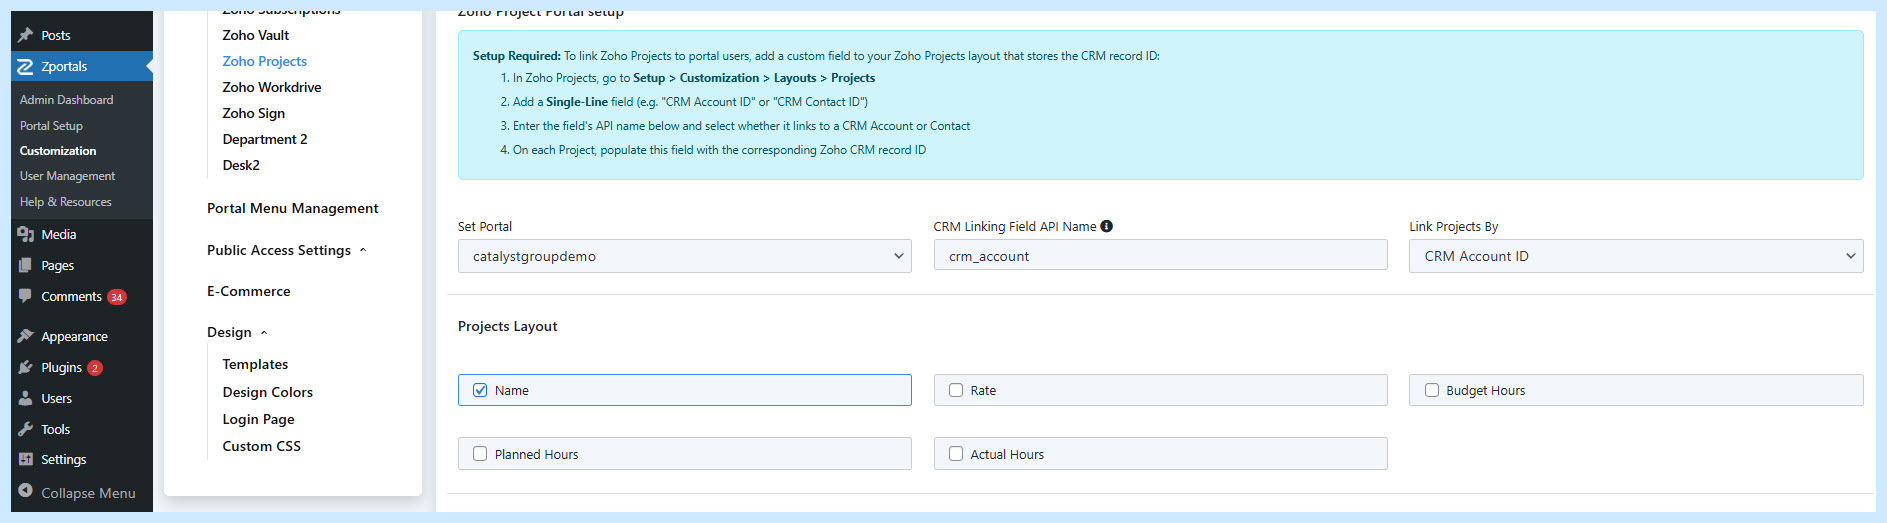
Task: Click the Collapse Menu arrow icon
Action: click(26, 491)
